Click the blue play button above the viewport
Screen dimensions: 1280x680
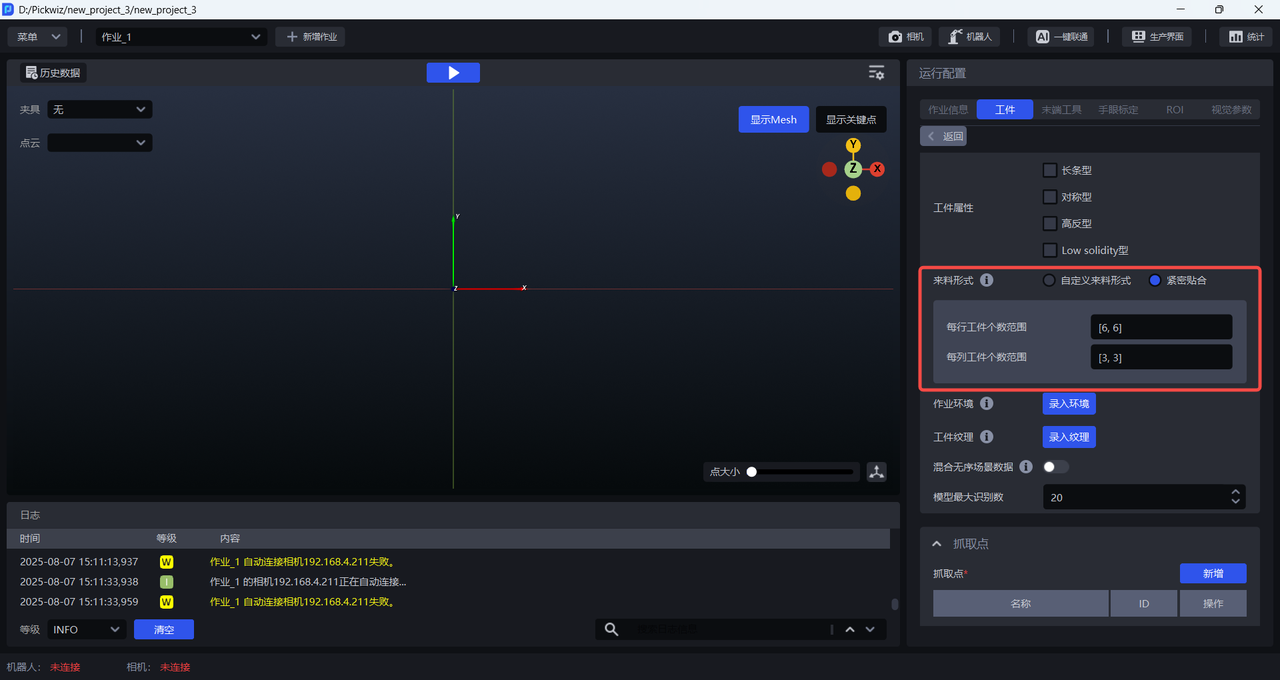pos(453,73)
